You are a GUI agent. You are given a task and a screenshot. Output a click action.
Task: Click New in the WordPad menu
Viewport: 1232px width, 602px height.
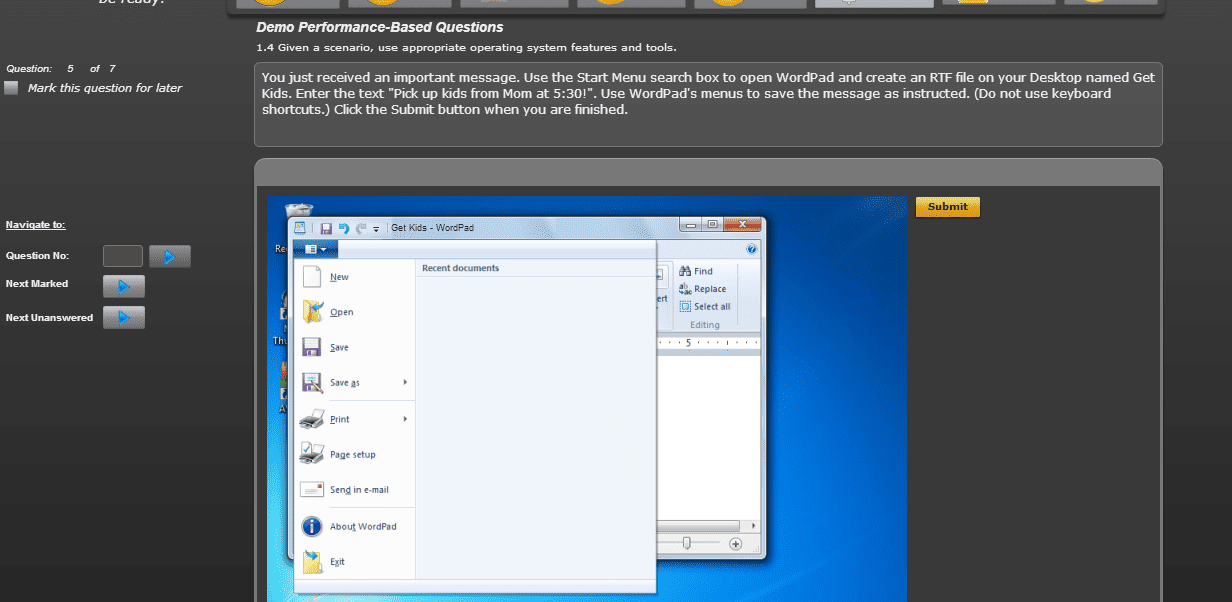(x=355, y=277)
